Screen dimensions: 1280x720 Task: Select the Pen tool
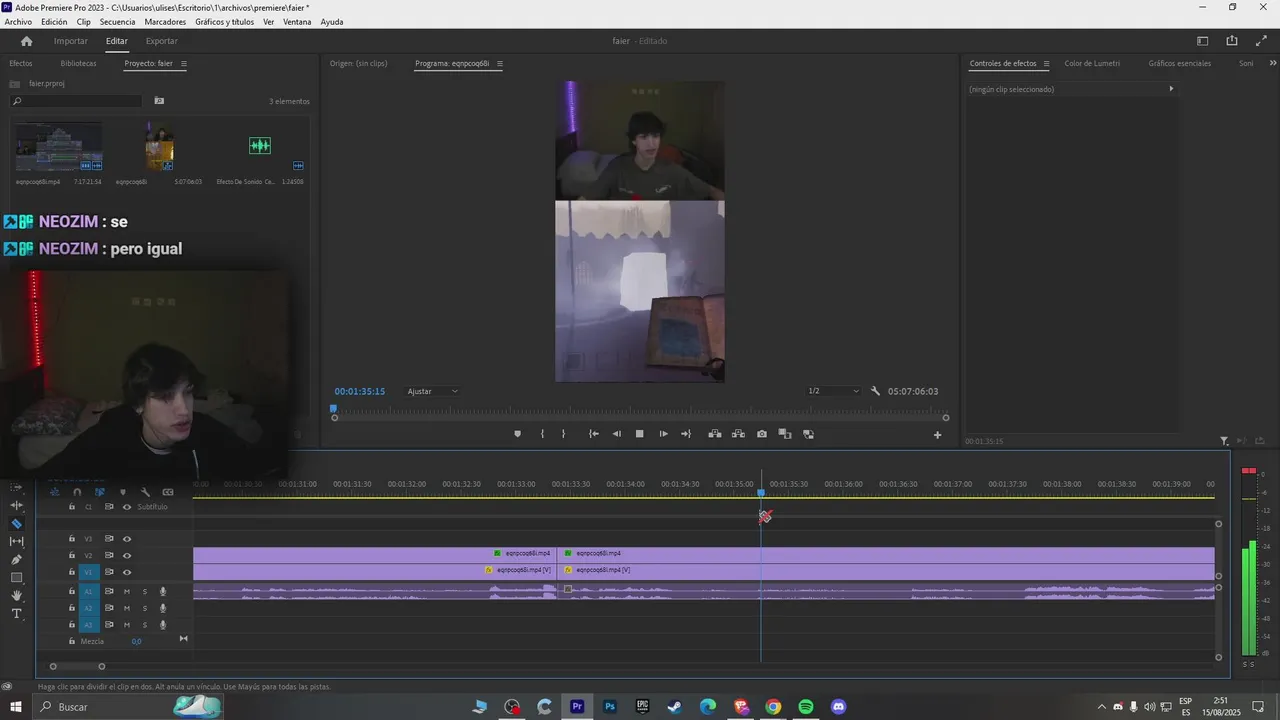[x=16, y=559]
